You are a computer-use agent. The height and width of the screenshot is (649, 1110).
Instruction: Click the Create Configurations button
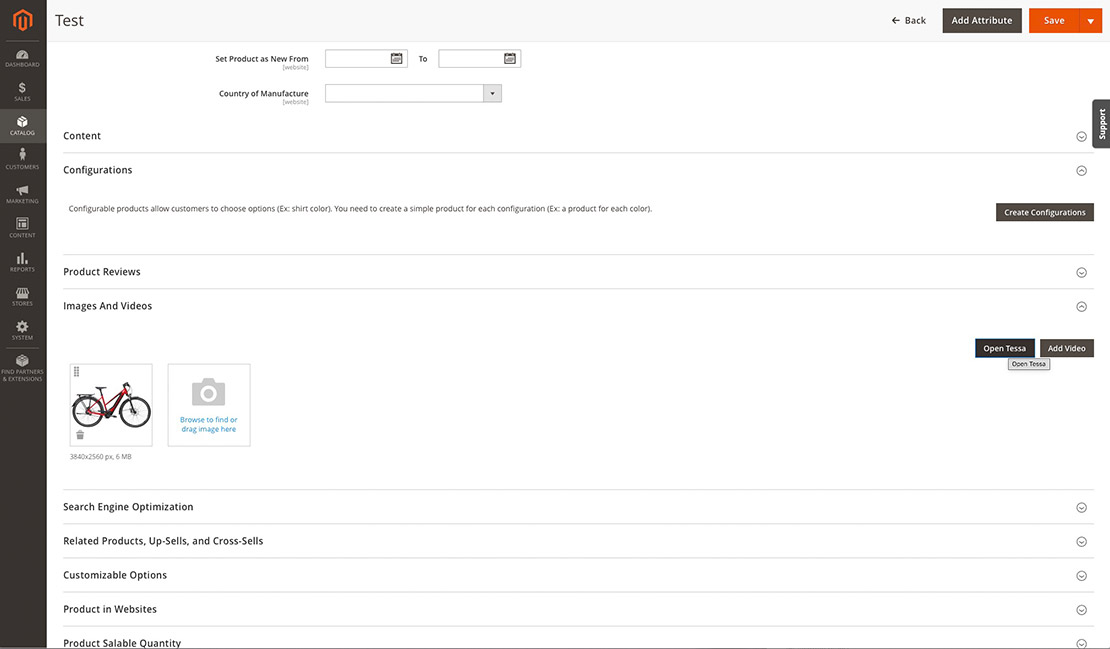1044,212
